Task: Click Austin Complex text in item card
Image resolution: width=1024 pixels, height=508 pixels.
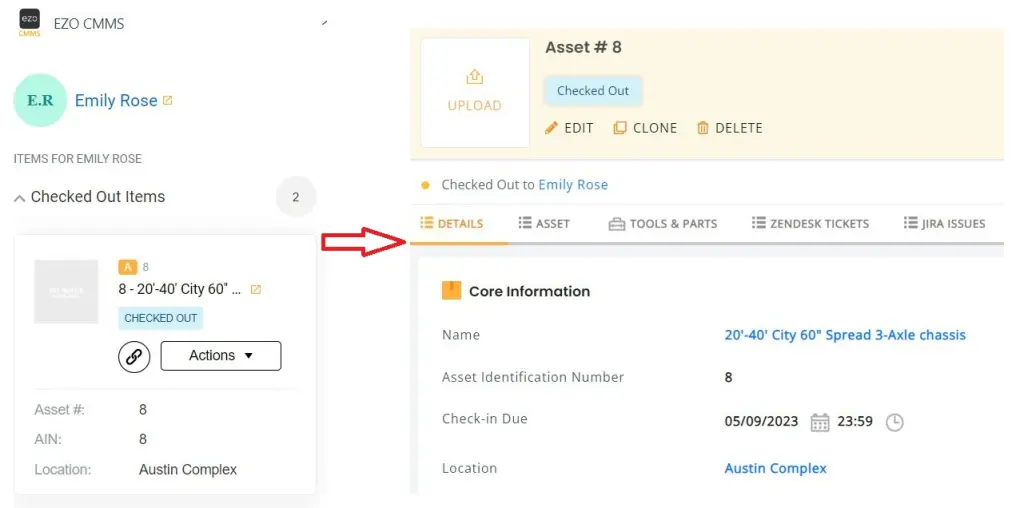Action: point(188,469)
